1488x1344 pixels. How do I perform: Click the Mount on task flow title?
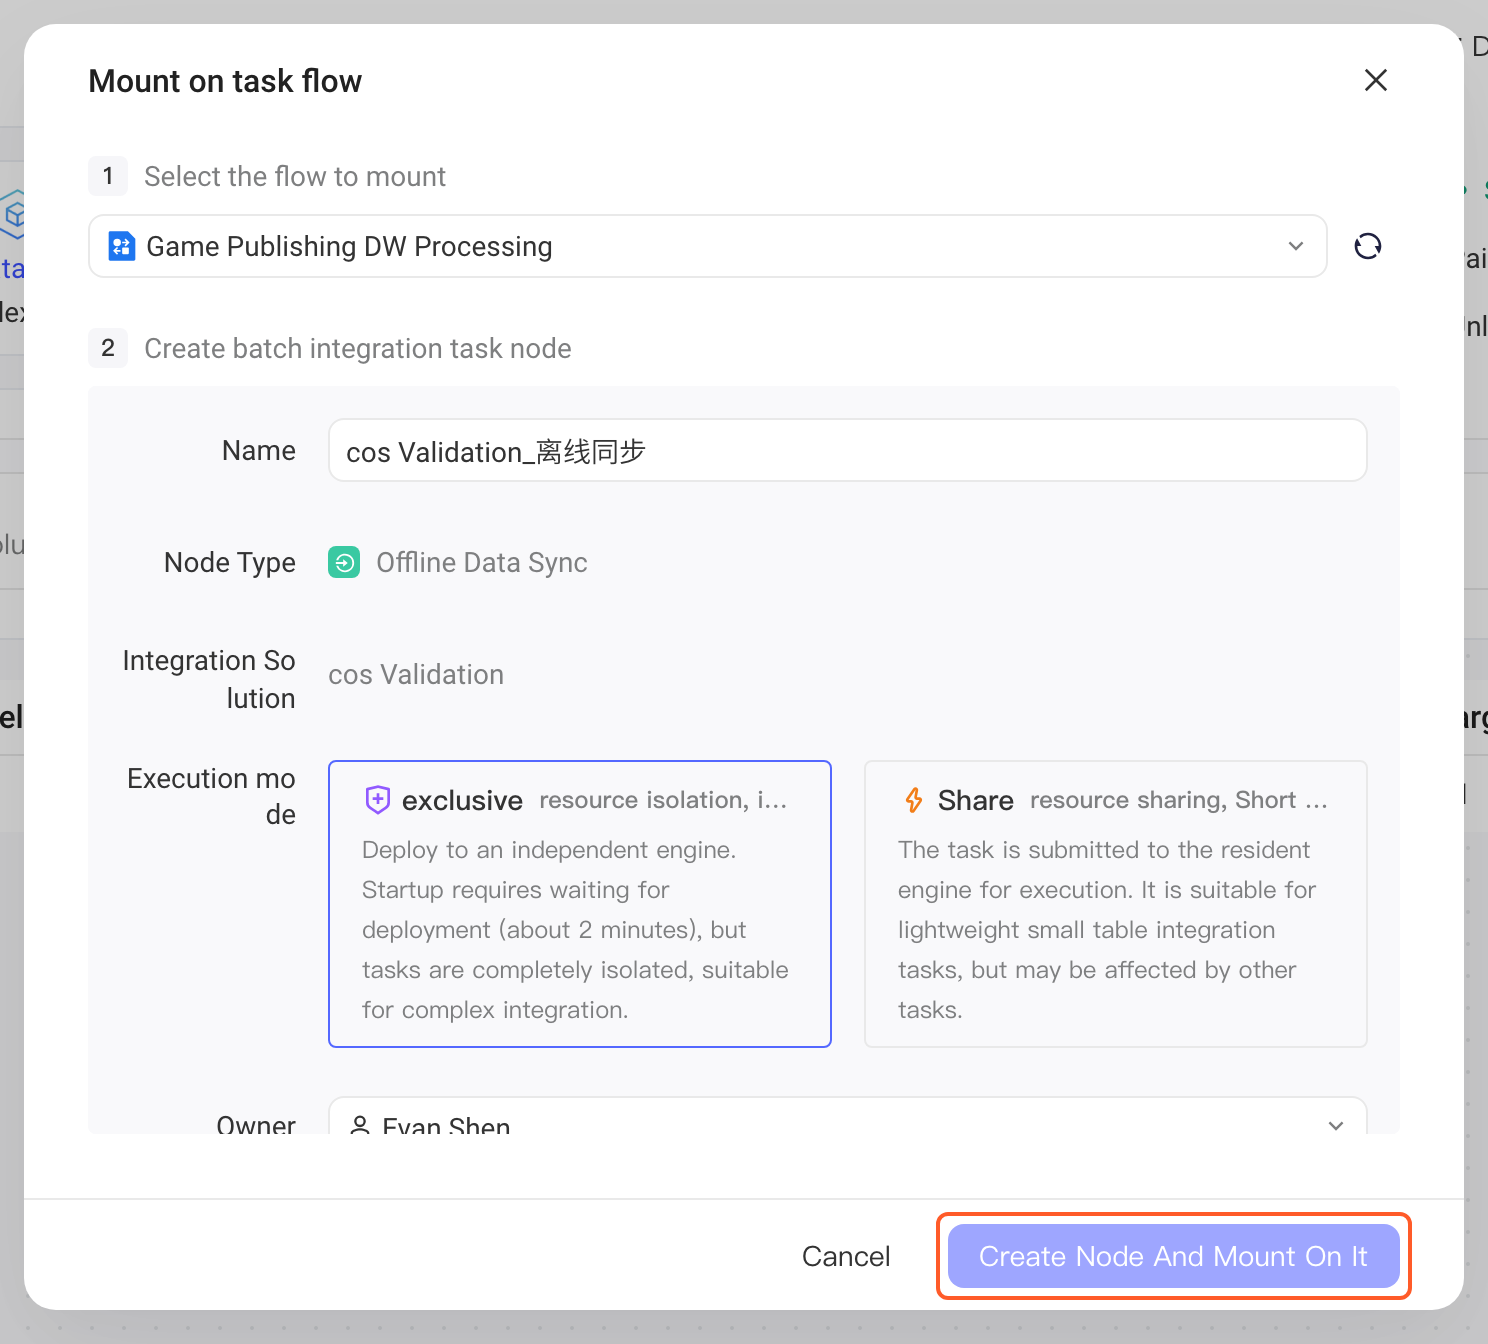[x=225, y=81]
